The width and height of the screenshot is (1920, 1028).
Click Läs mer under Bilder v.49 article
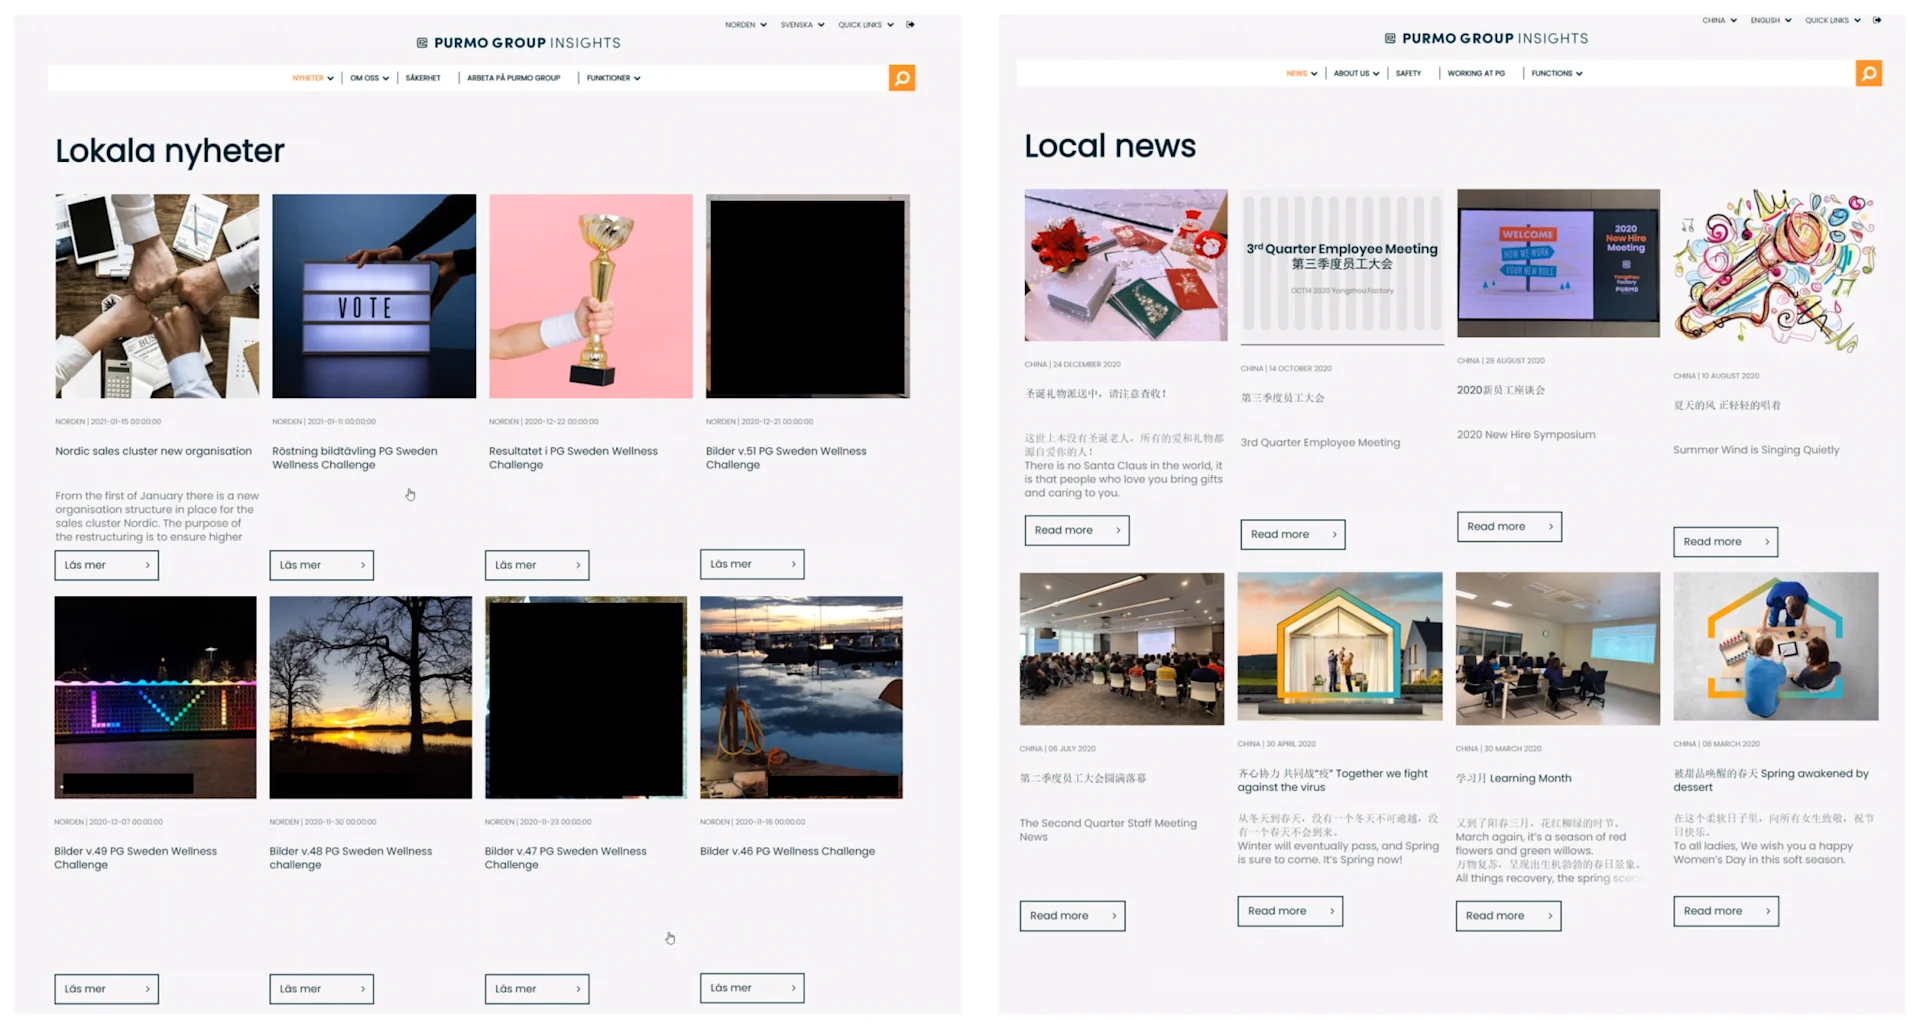point(106,989)
